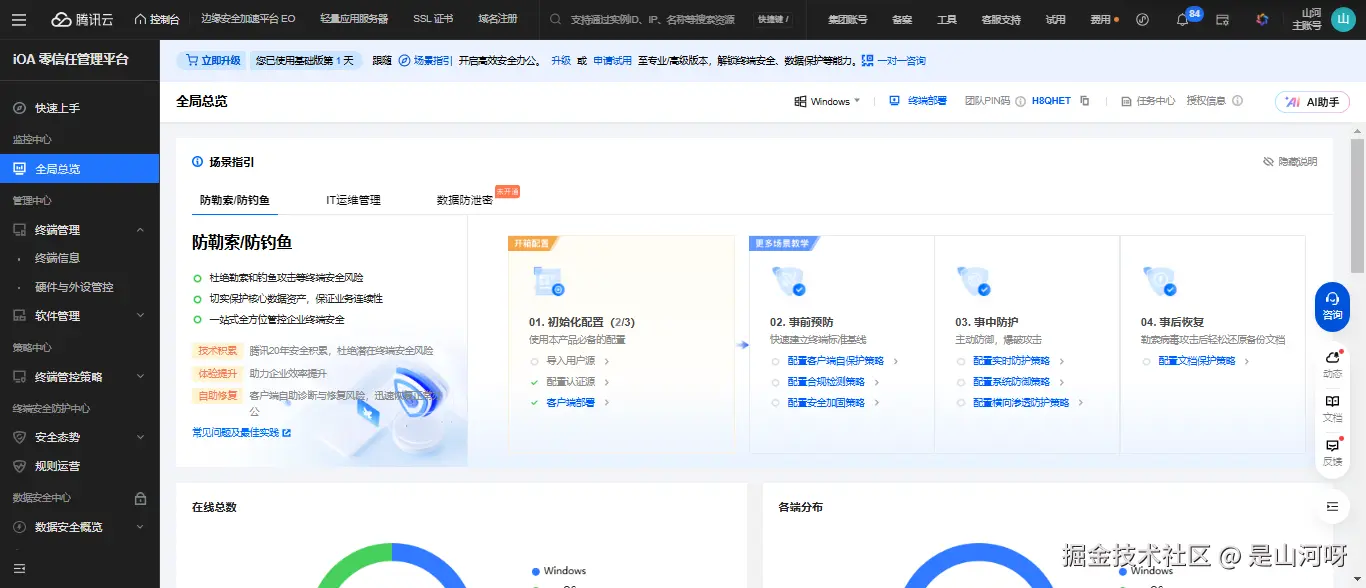Open the Windows platform dropdown

click(x=827, y=101)
